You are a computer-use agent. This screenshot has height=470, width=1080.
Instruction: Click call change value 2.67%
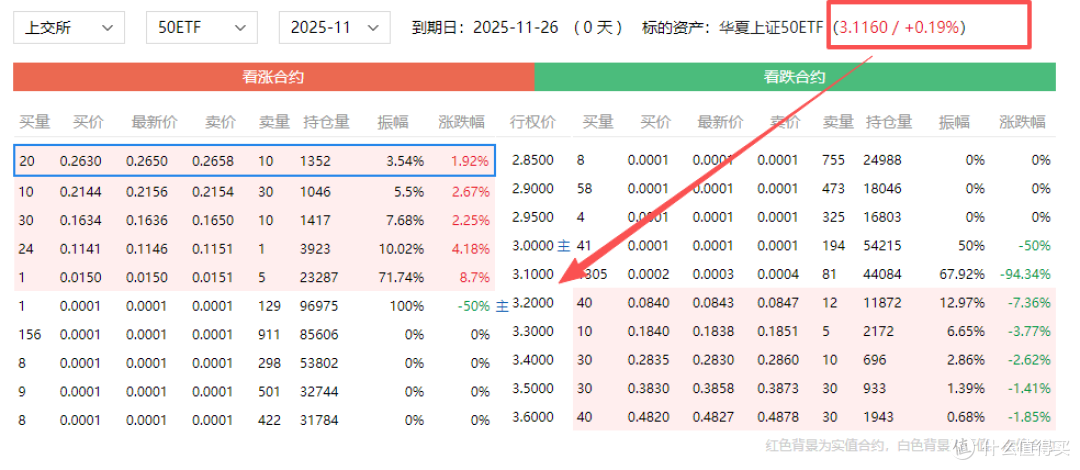470,192
